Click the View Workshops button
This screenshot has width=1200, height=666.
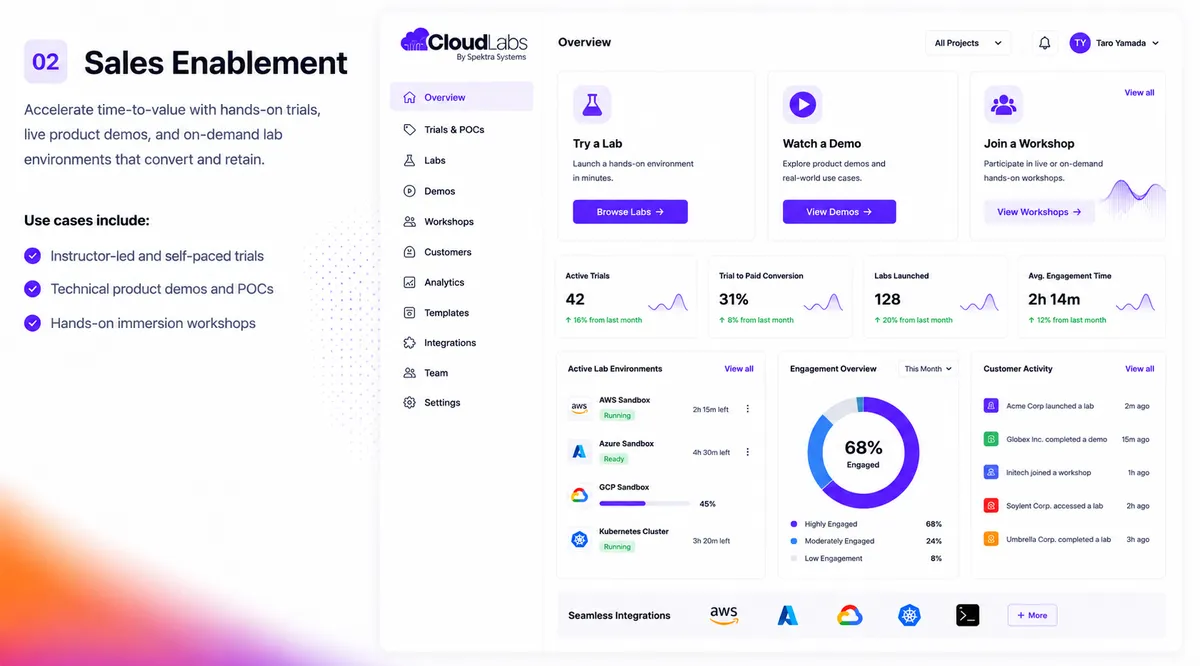(x=1039, y=212)
